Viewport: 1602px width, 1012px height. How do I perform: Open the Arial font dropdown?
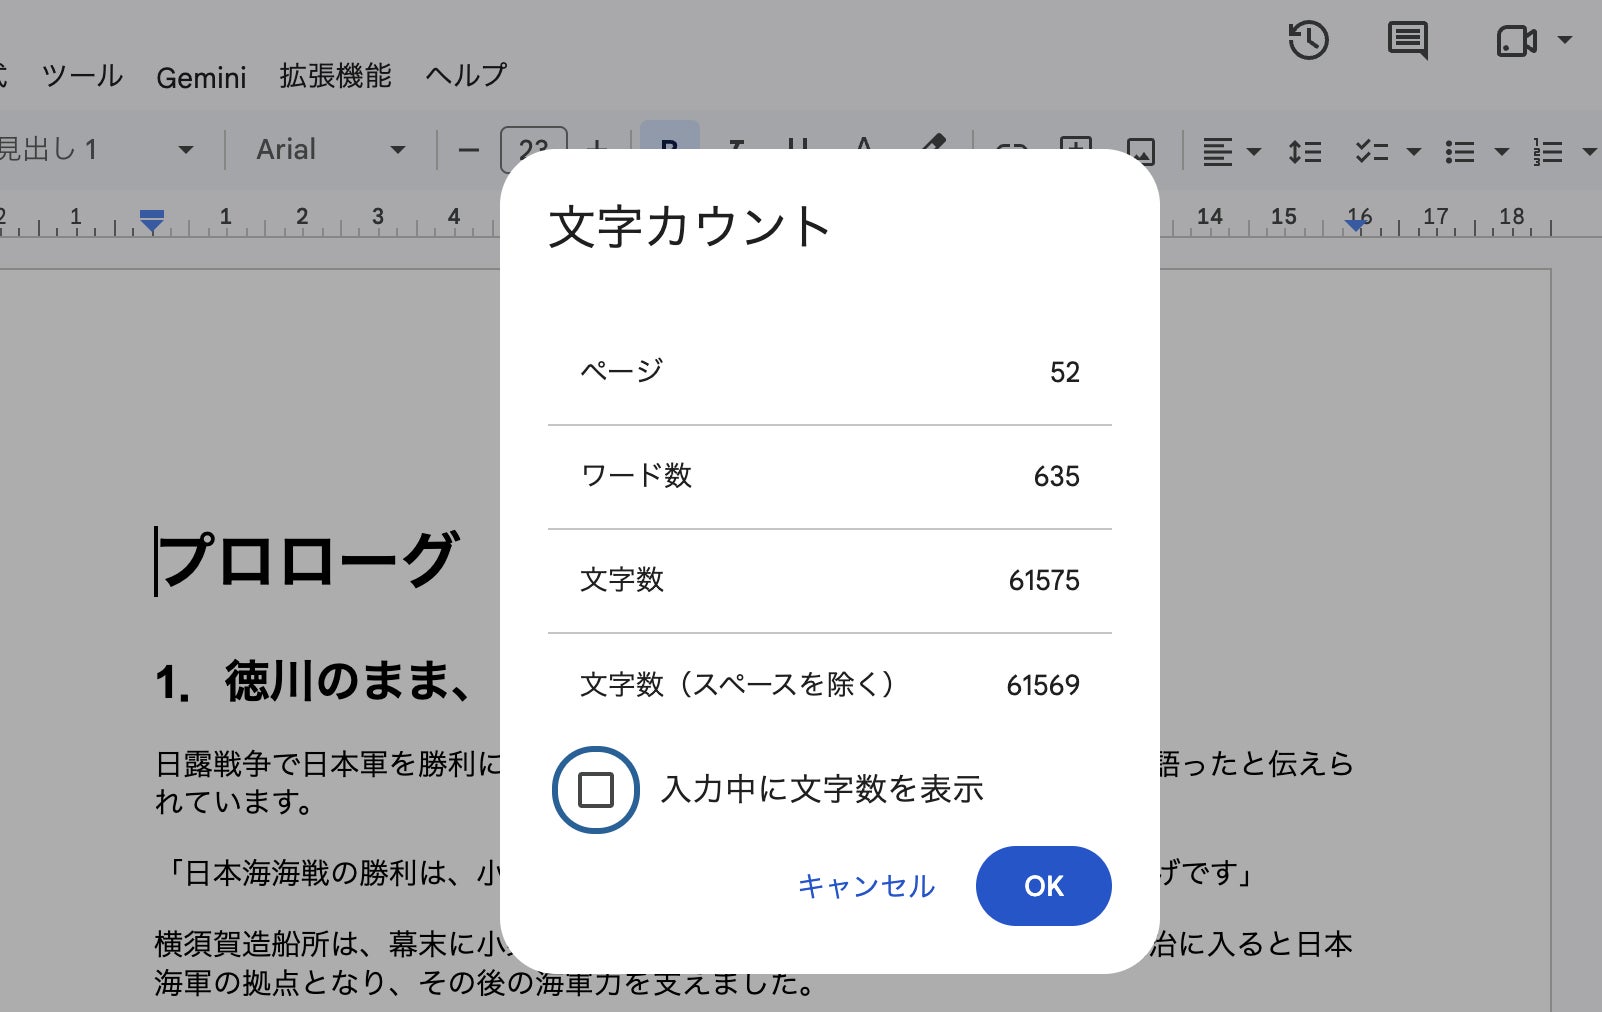pos(331,150)
